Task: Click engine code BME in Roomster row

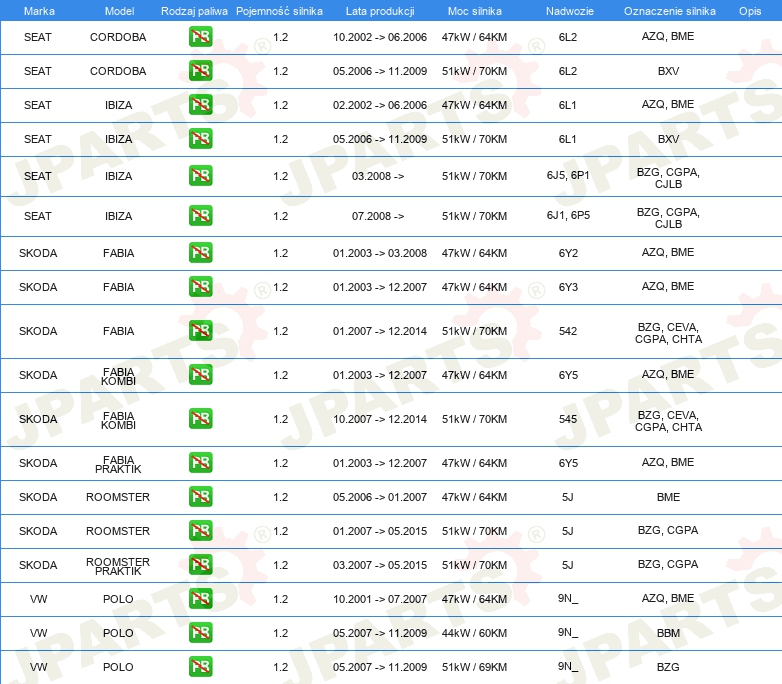Action: click(668, 497)
